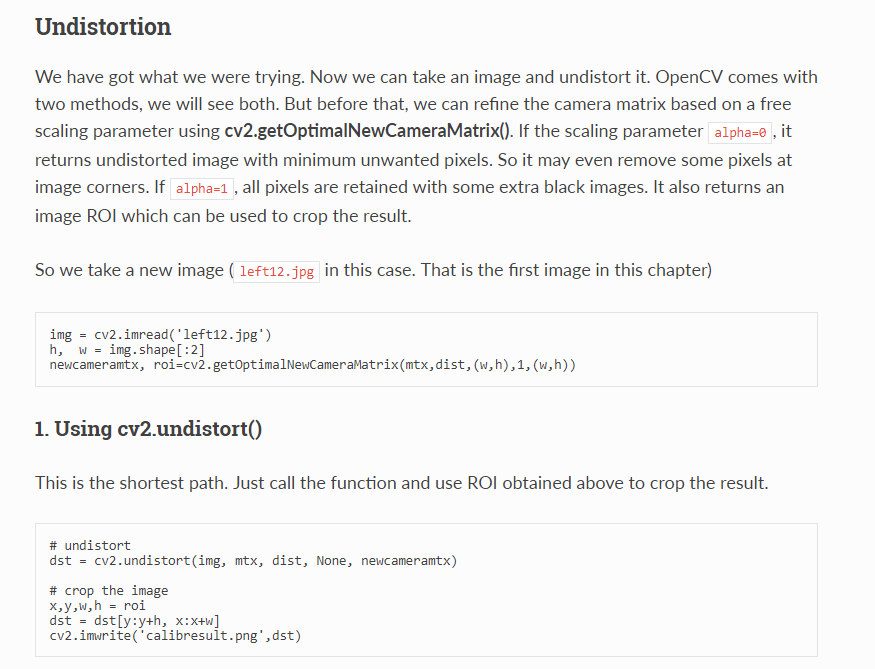
Task: Click the 'image ROI which can be used' line
Action: 223,216
